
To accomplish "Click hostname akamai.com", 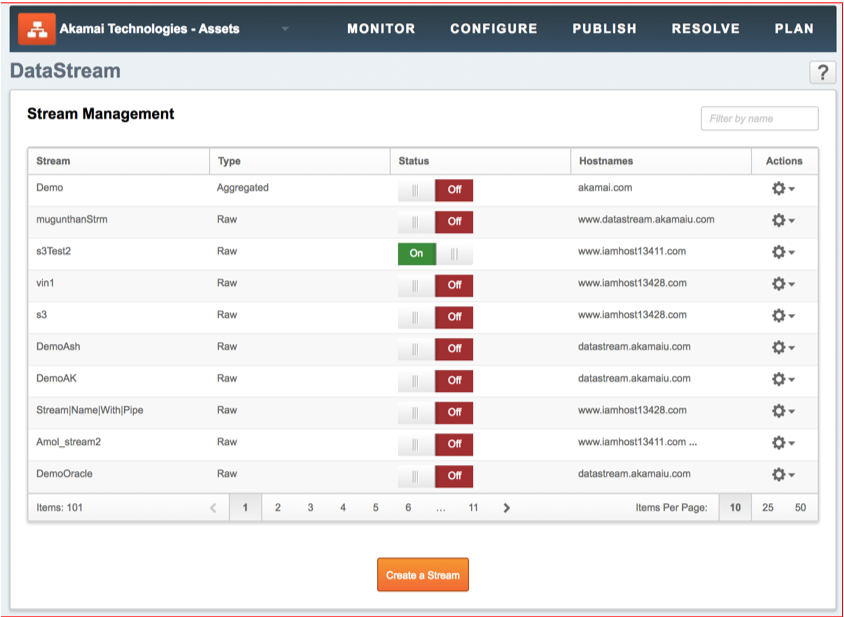I will [x=605, y=188].
